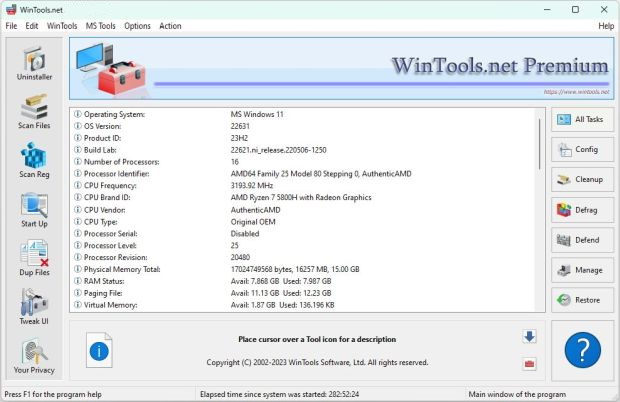620x402 pixels.
Task: Click the copyright notice text
Action: (317, 362)
